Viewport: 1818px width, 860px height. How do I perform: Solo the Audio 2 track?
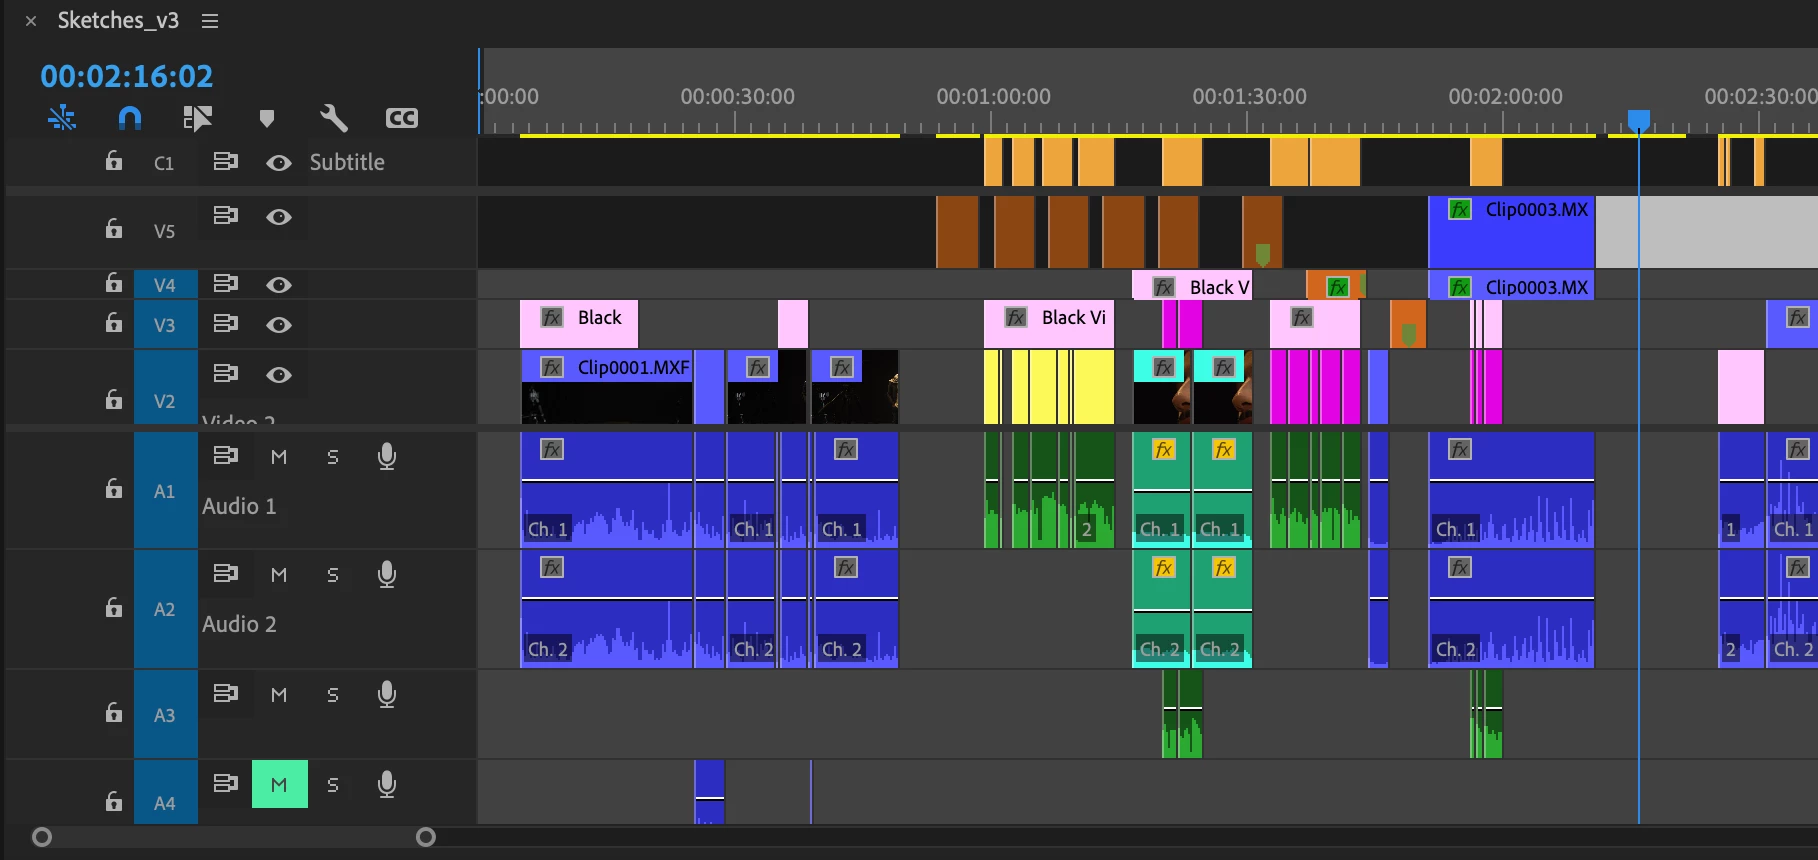[x=333, y=575]
